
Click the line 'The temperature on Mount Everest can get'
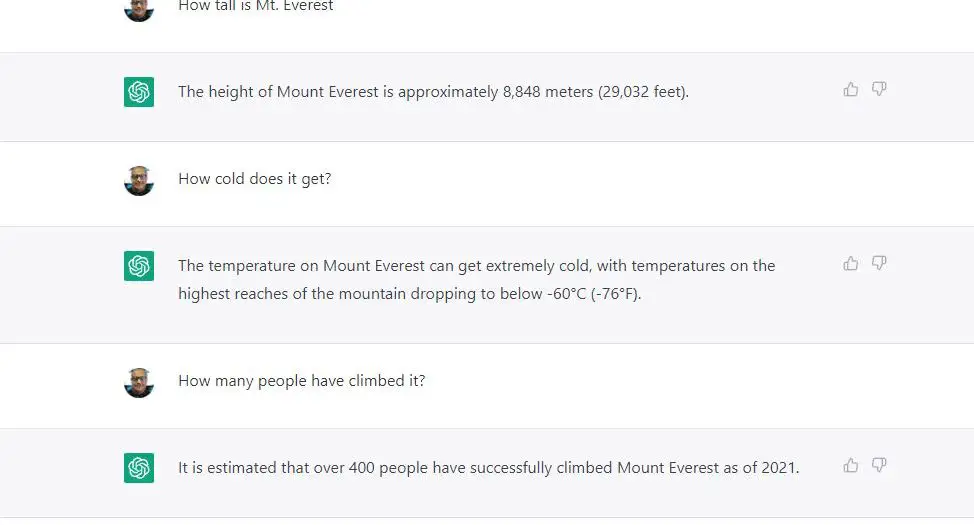click(330, 266)
